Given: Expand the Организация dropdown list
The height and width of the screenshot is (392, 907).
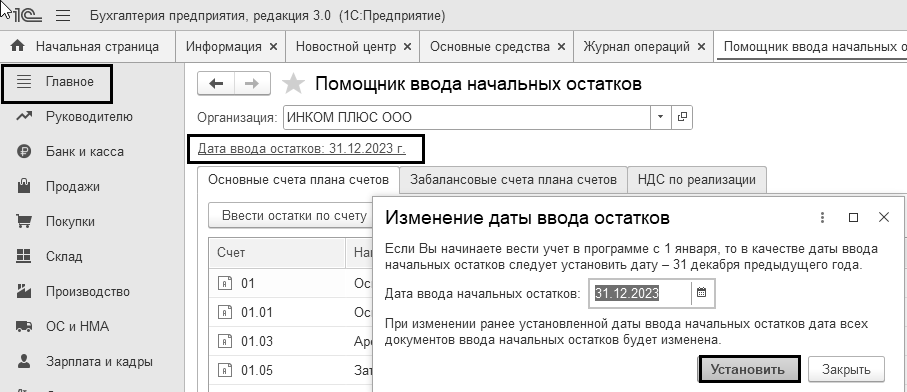Looking at the screenshot, I should [x=661, y=117].
